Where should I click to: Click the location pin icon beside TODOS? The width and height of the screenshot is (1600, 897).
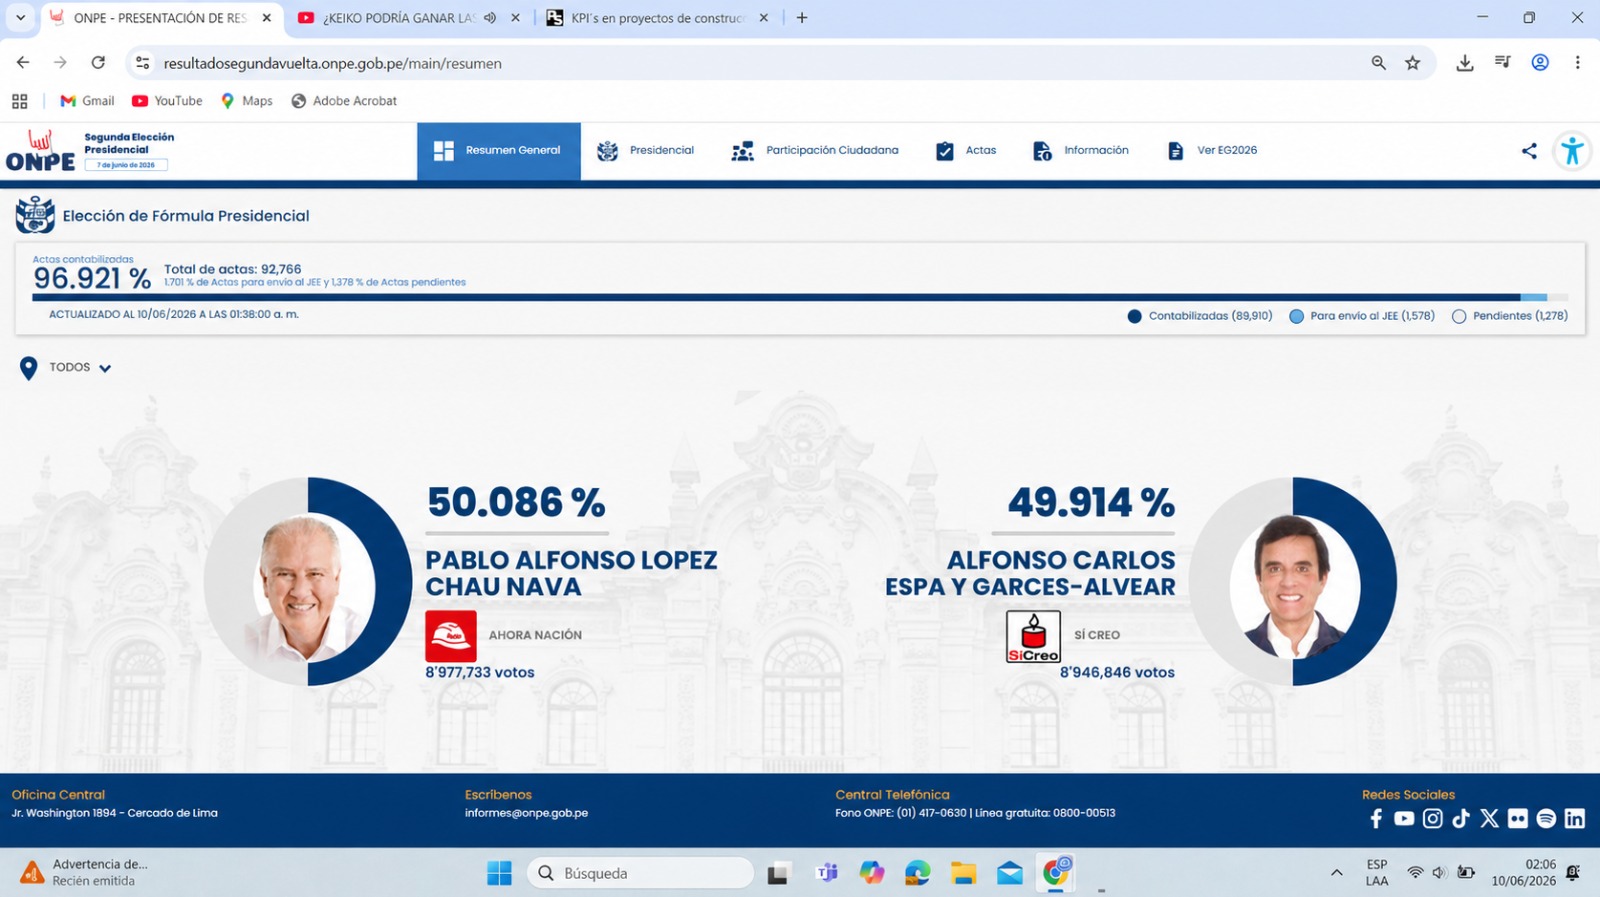point(28,368)
